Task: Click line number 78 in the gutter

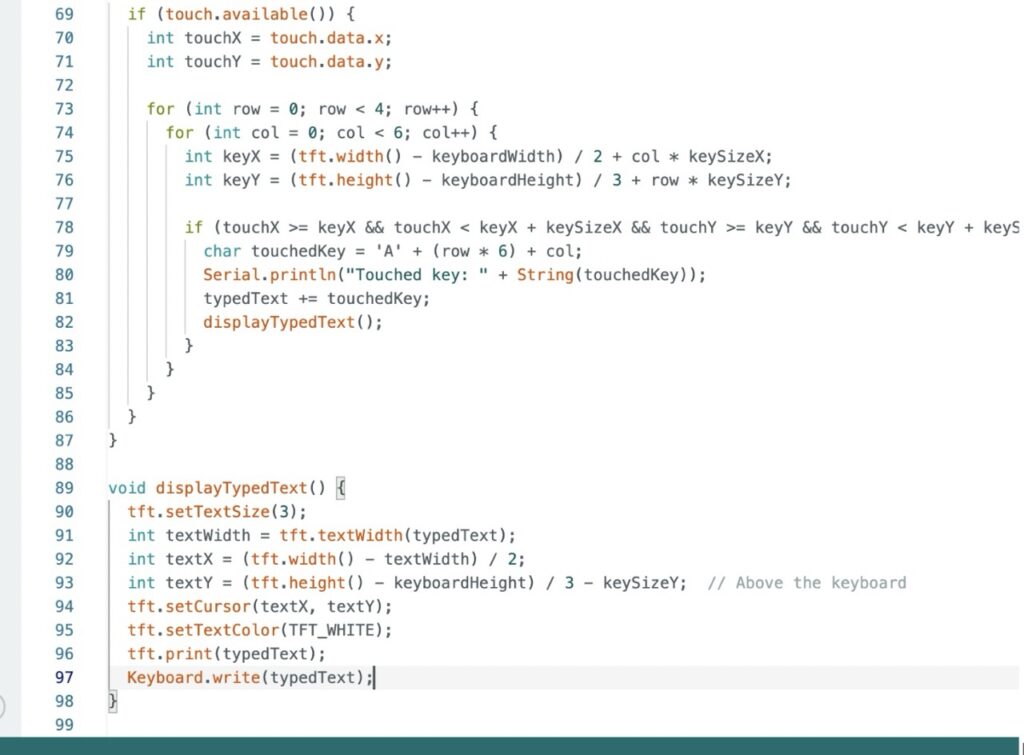Action: pos(62,228)
